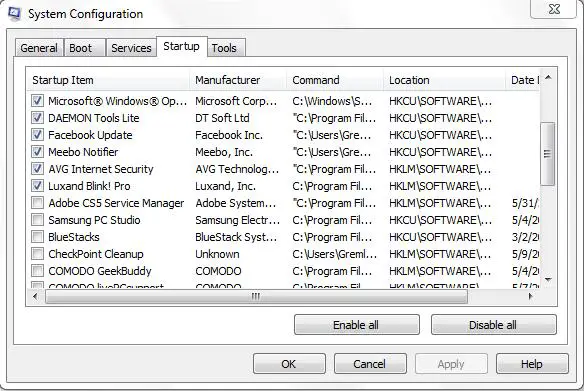Viewport: 584px width, 391px height.
Task: Select the Meebo Notifier item text
Action: click(83, 152)
